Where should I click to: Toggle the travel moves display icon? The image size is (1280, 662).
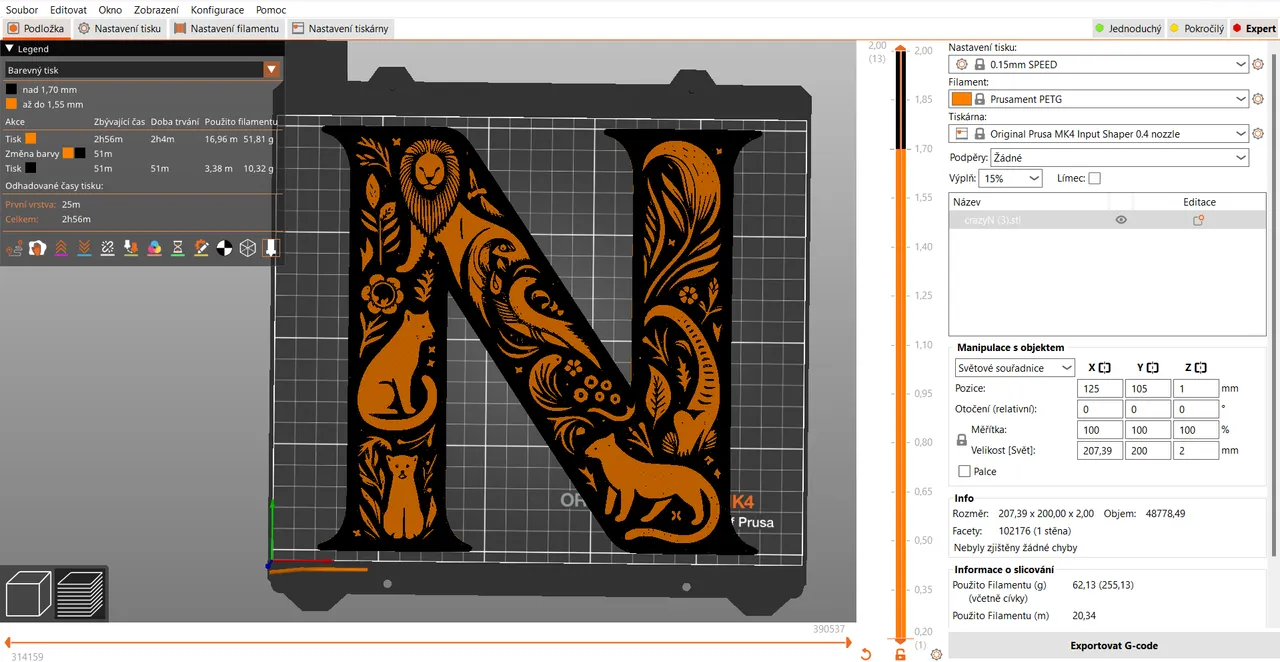click(16, 247)
